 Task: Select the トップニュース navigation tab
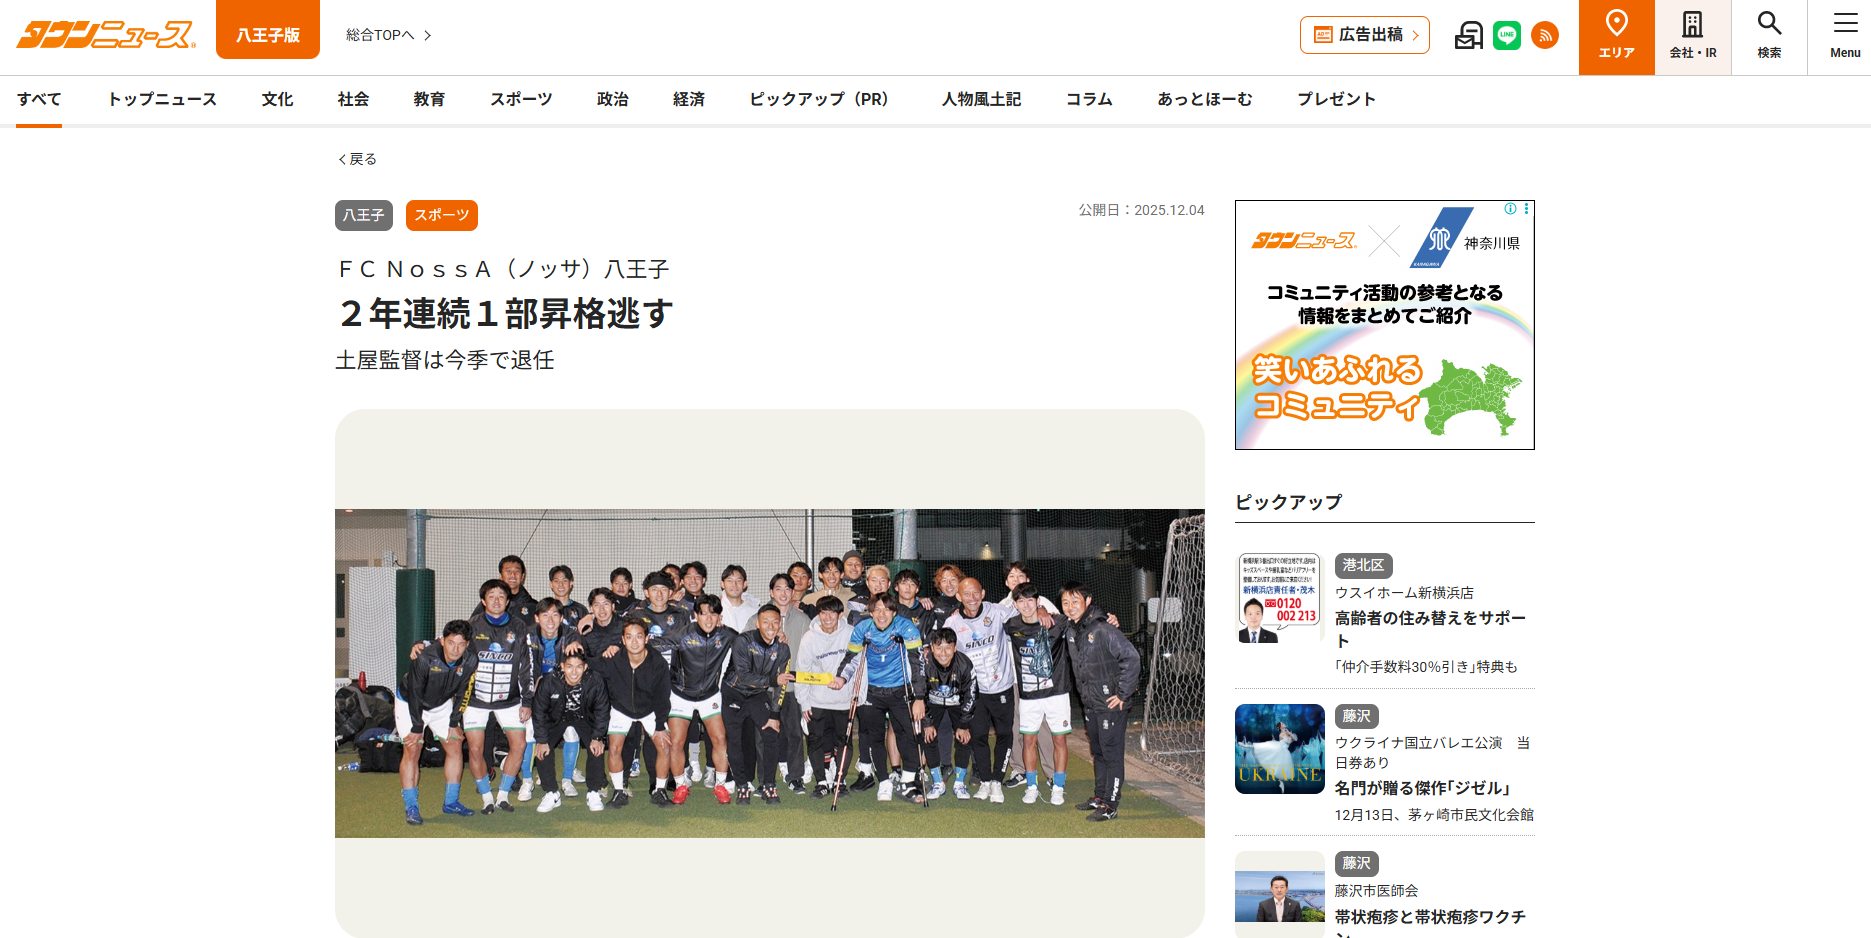[x=162, y=99]
